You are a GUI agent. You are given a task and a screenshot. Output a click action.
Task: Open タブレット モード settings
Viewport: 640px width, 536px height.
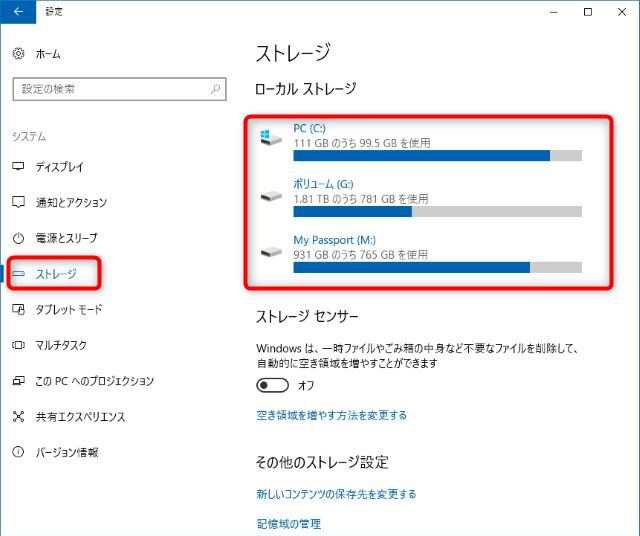tap(69, 309)
